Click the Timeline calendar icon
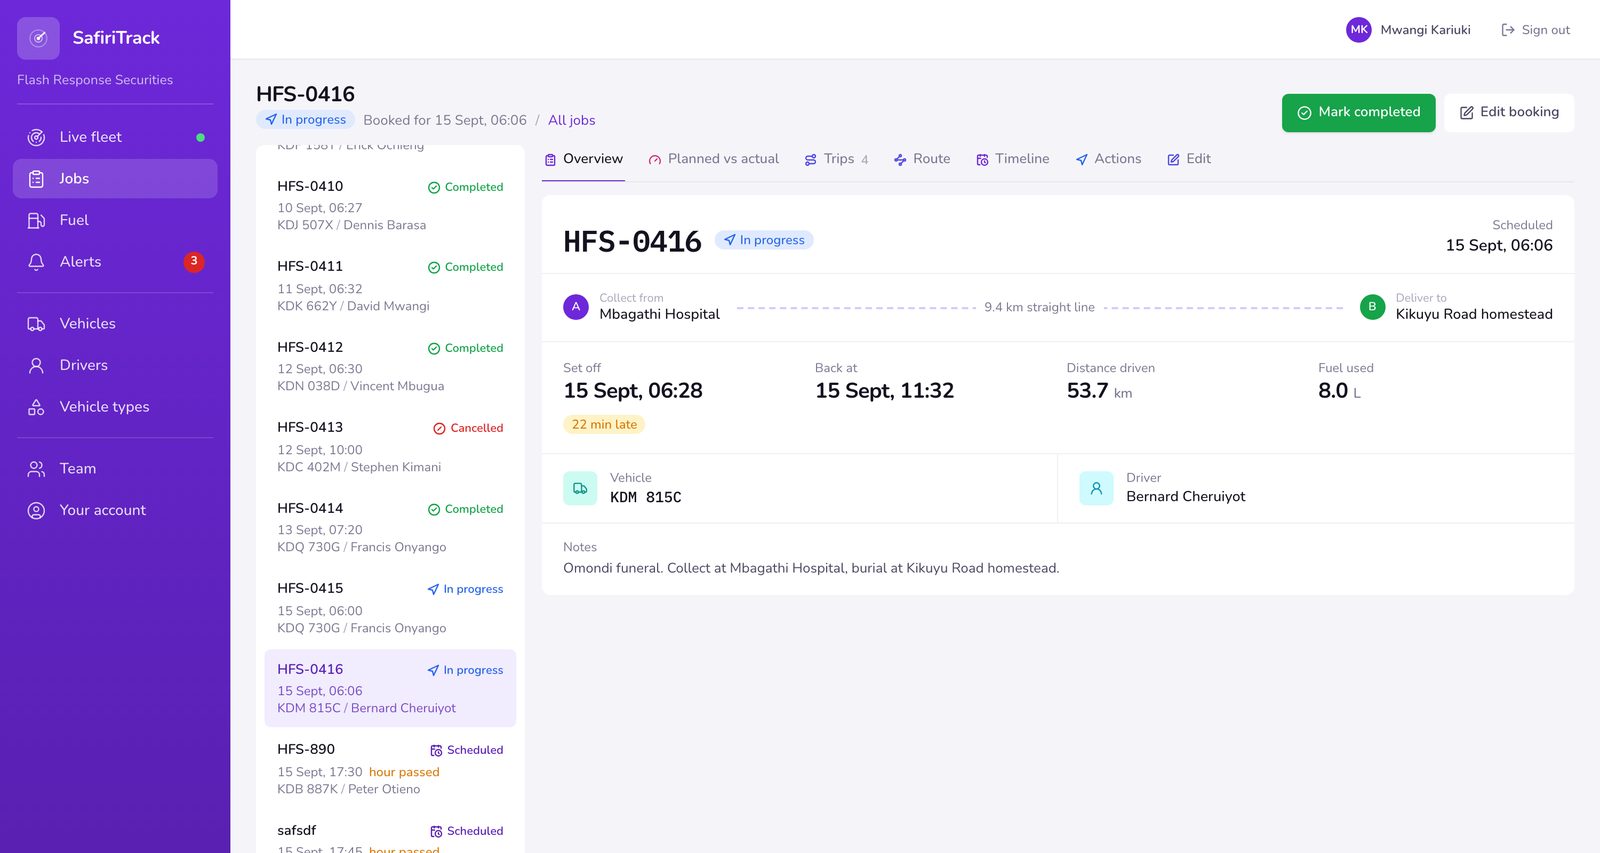Viewport: 1600px width, 853px height. 982,160
